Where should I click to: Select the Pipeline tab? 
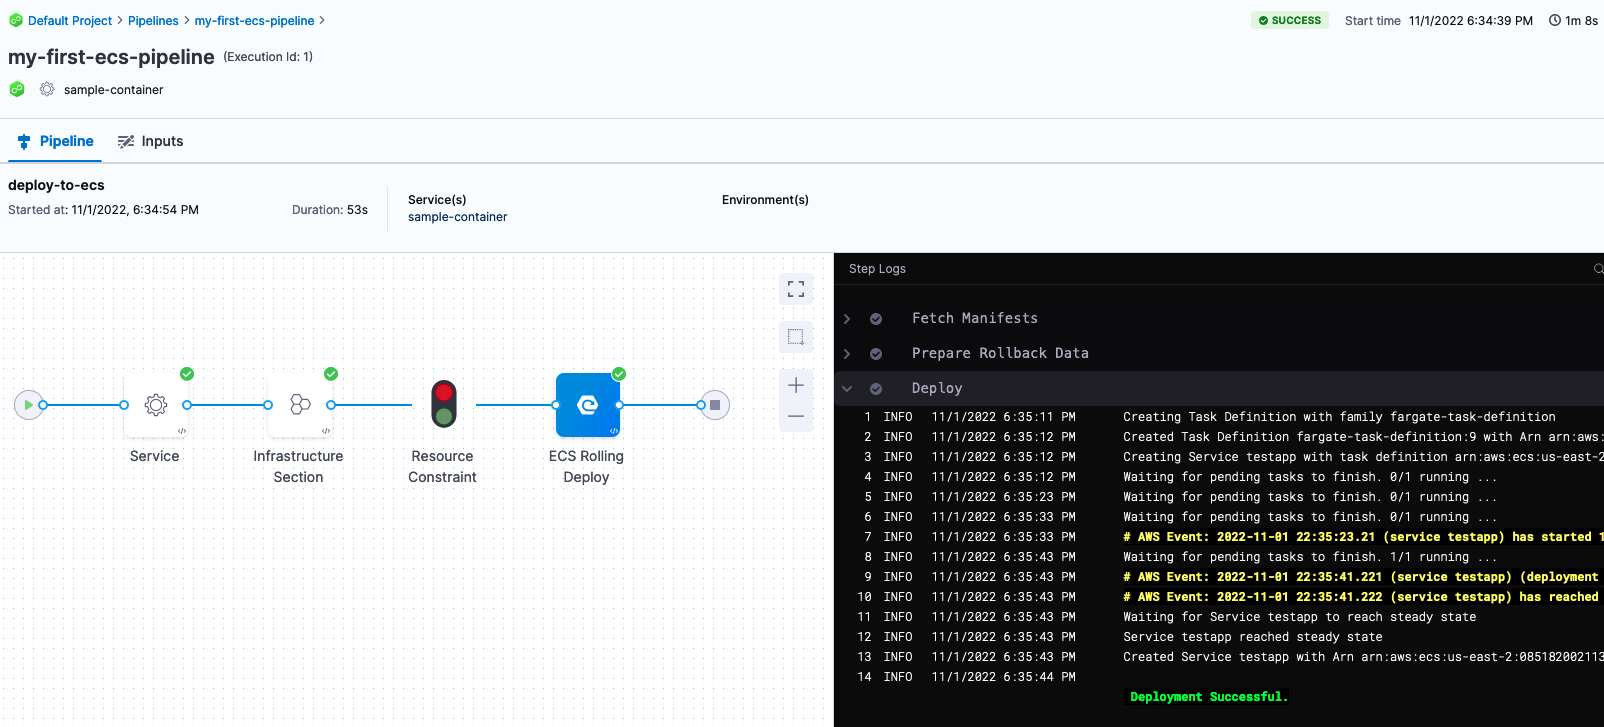56,141
